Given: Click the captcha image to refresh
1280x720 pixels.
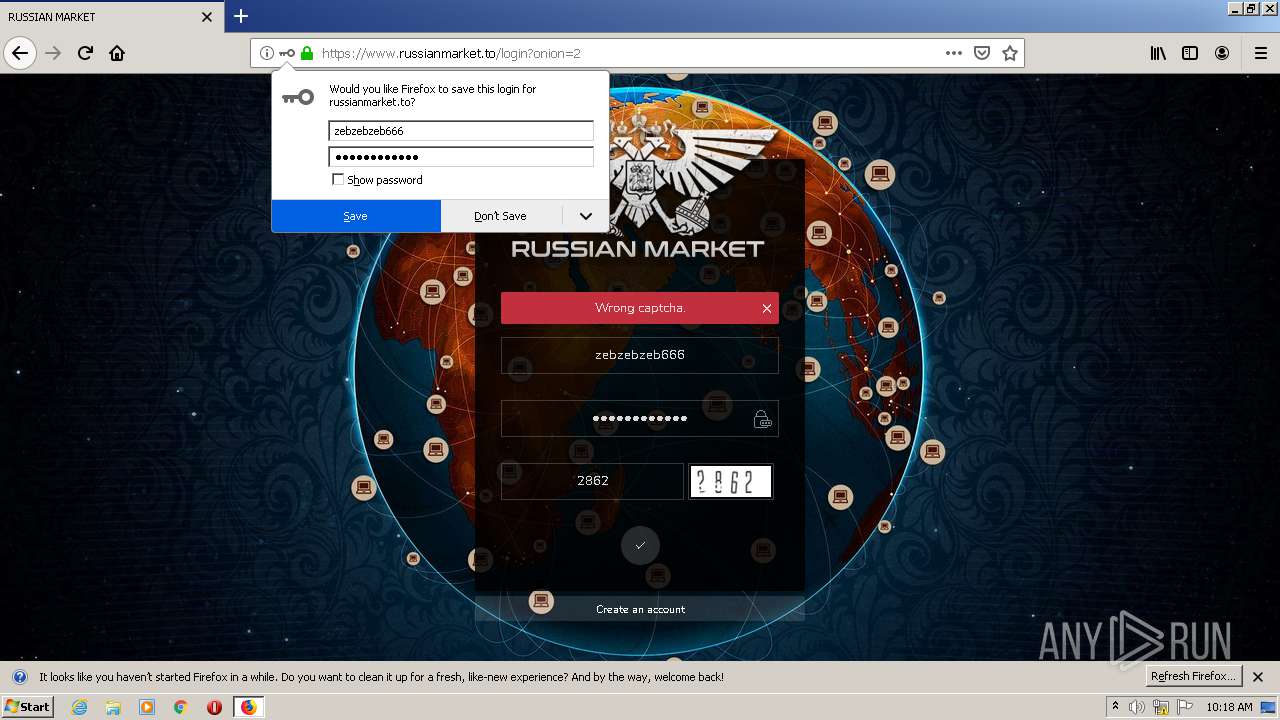Looking at the screenshot, I should [x=731, y=482].
